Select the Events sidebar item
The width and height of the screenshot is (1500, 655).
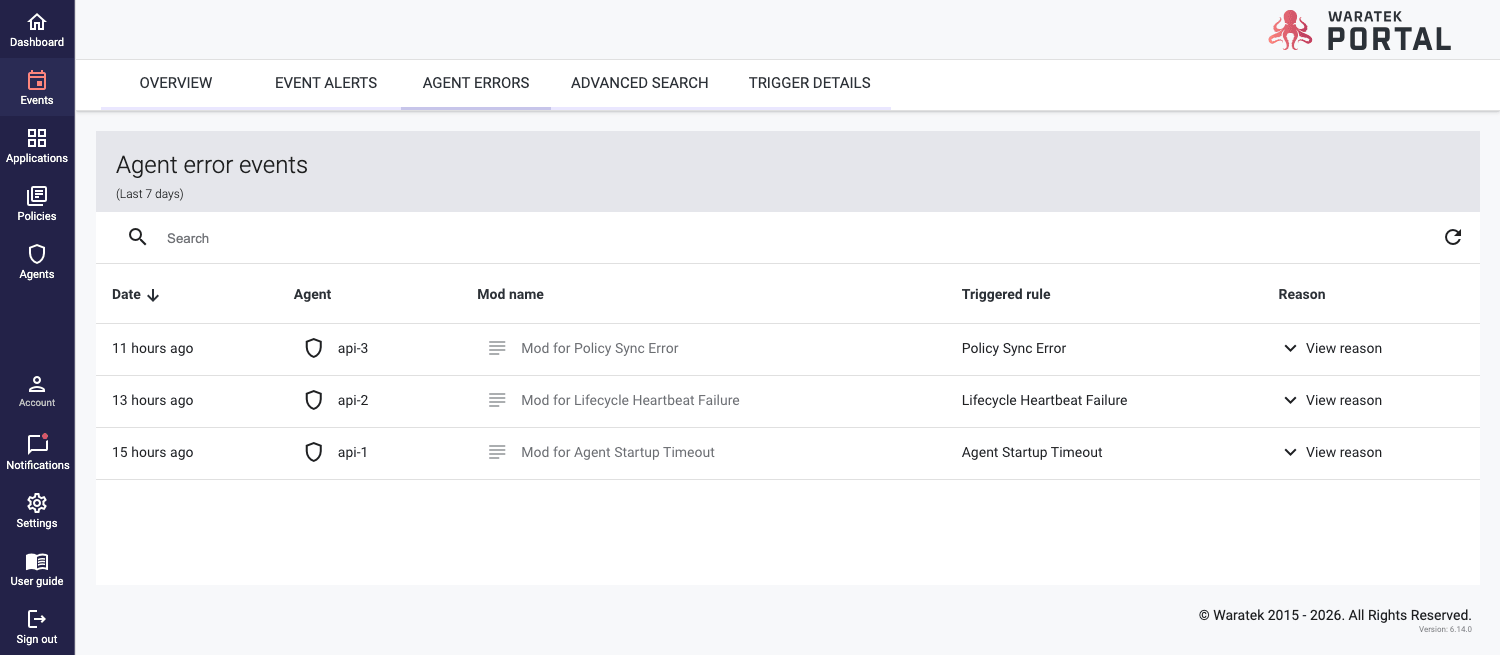pyautogui.click(x=37, y=88)
